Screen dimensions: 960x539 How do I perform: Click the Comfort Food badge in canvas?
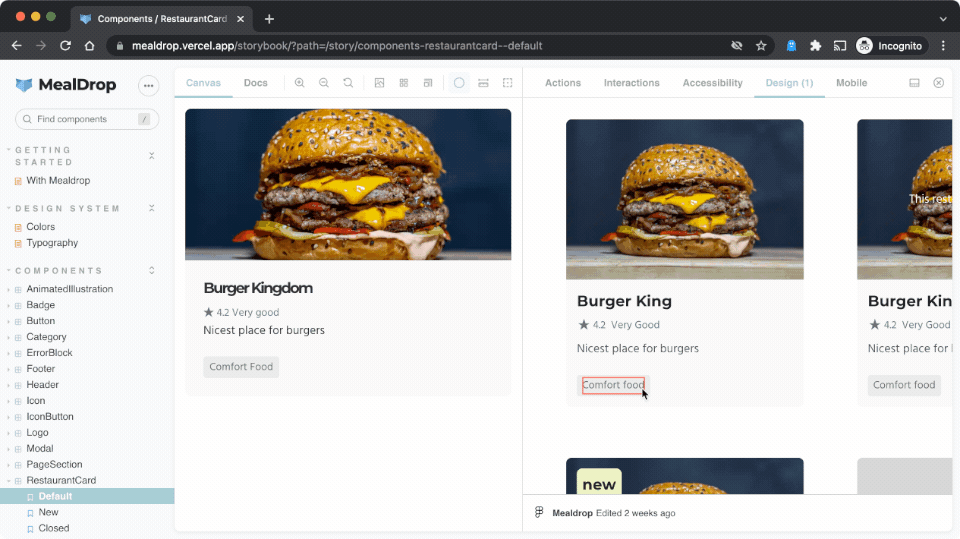(241, 366)
